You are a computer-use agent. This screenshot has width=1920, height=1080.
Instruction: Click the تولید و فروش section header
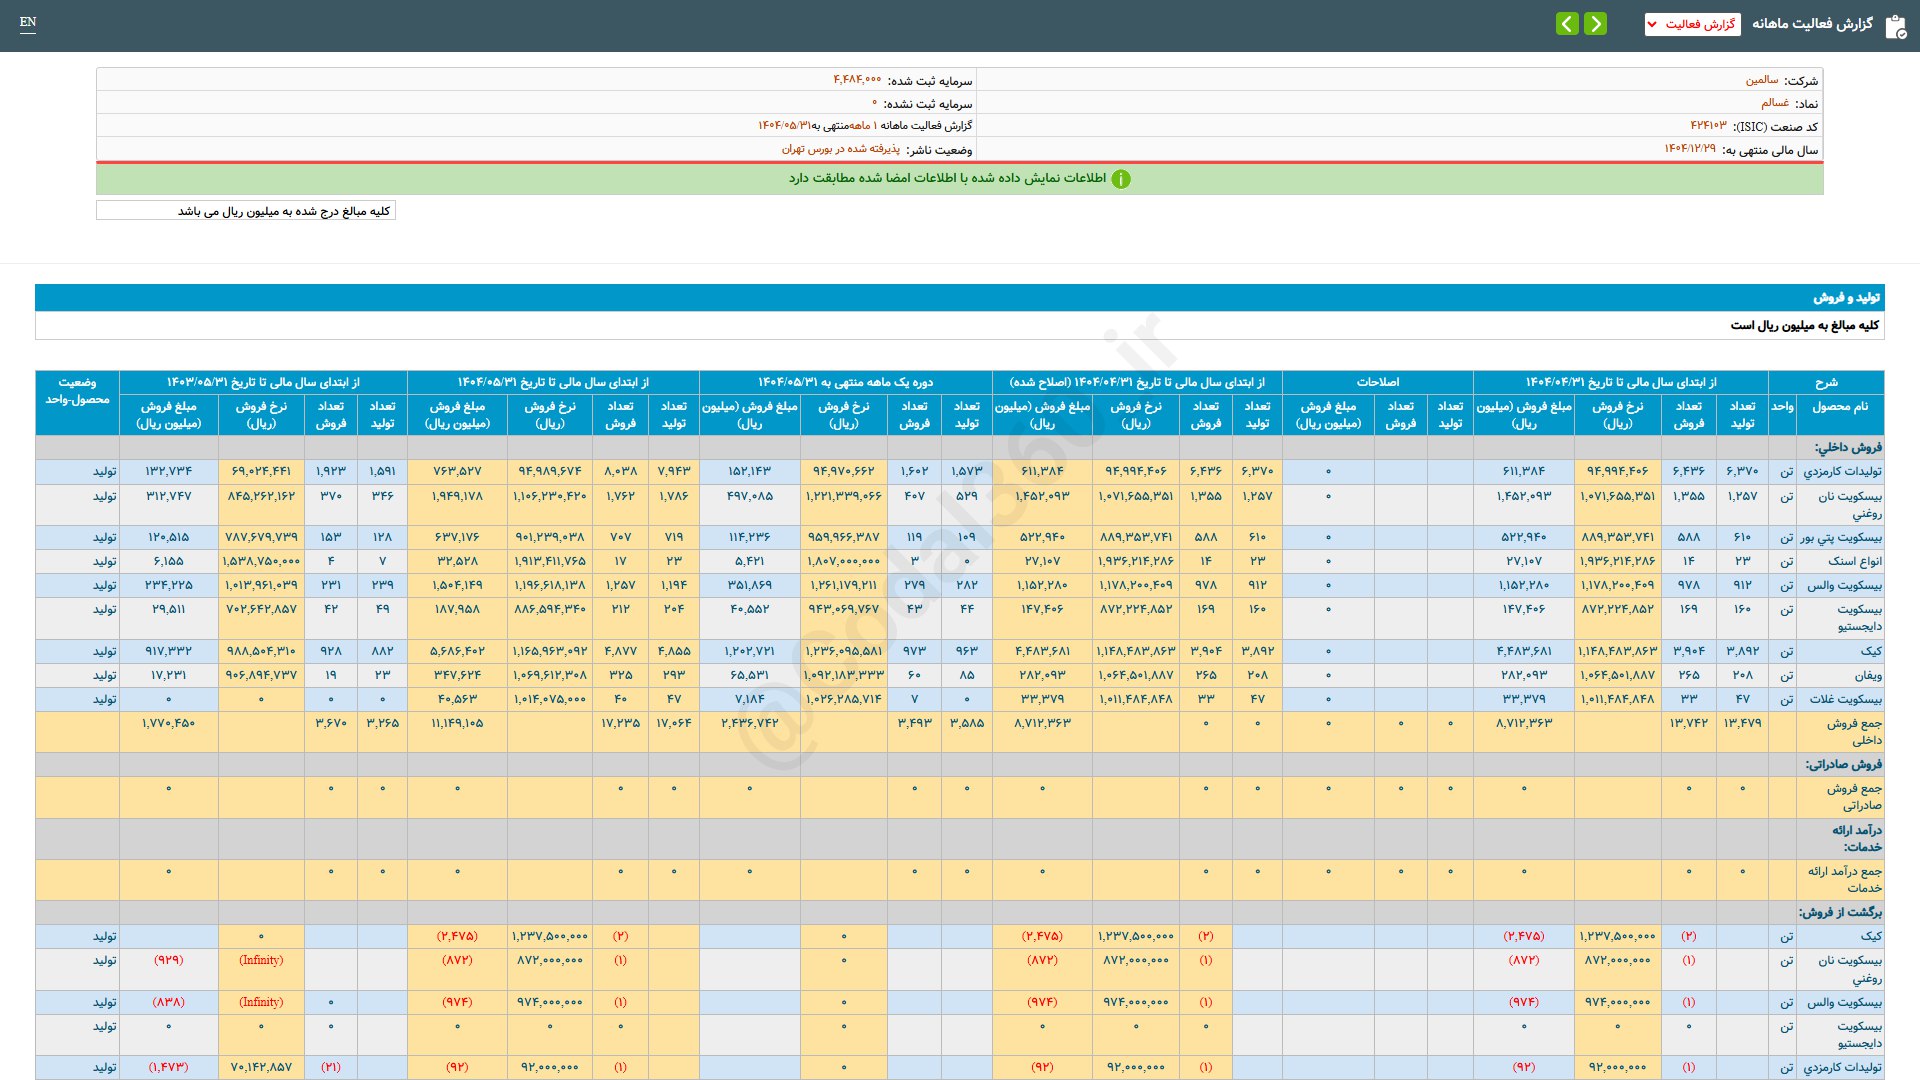[960, 297]
